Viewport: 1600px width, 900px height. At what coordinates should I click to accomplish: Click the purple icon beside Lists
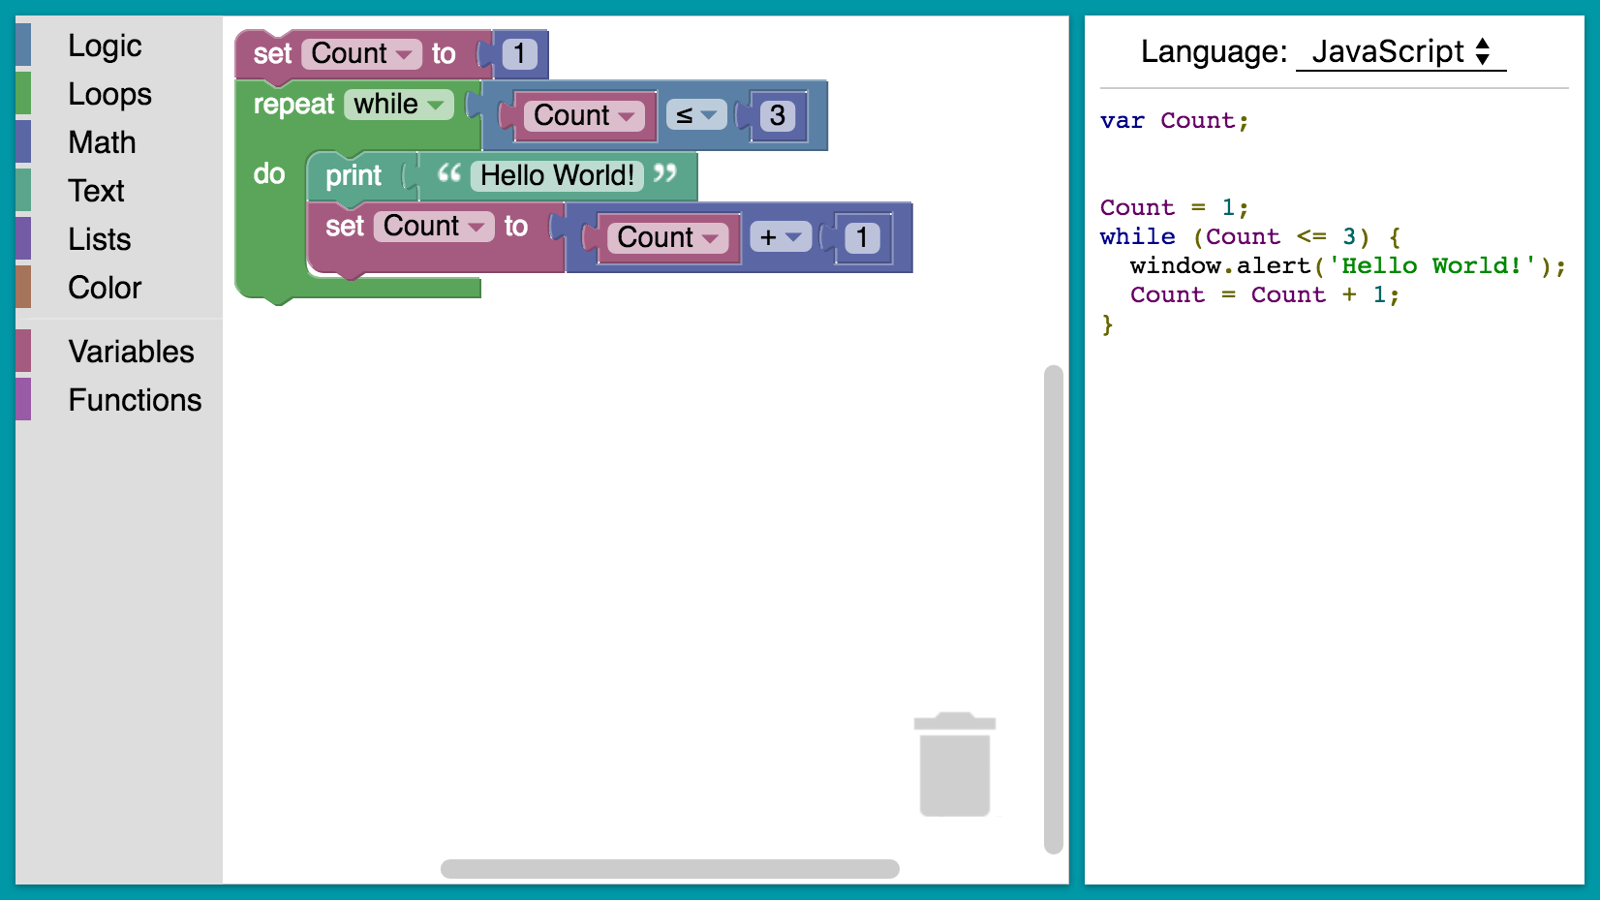pyautogui.click(x=23, y=239)
